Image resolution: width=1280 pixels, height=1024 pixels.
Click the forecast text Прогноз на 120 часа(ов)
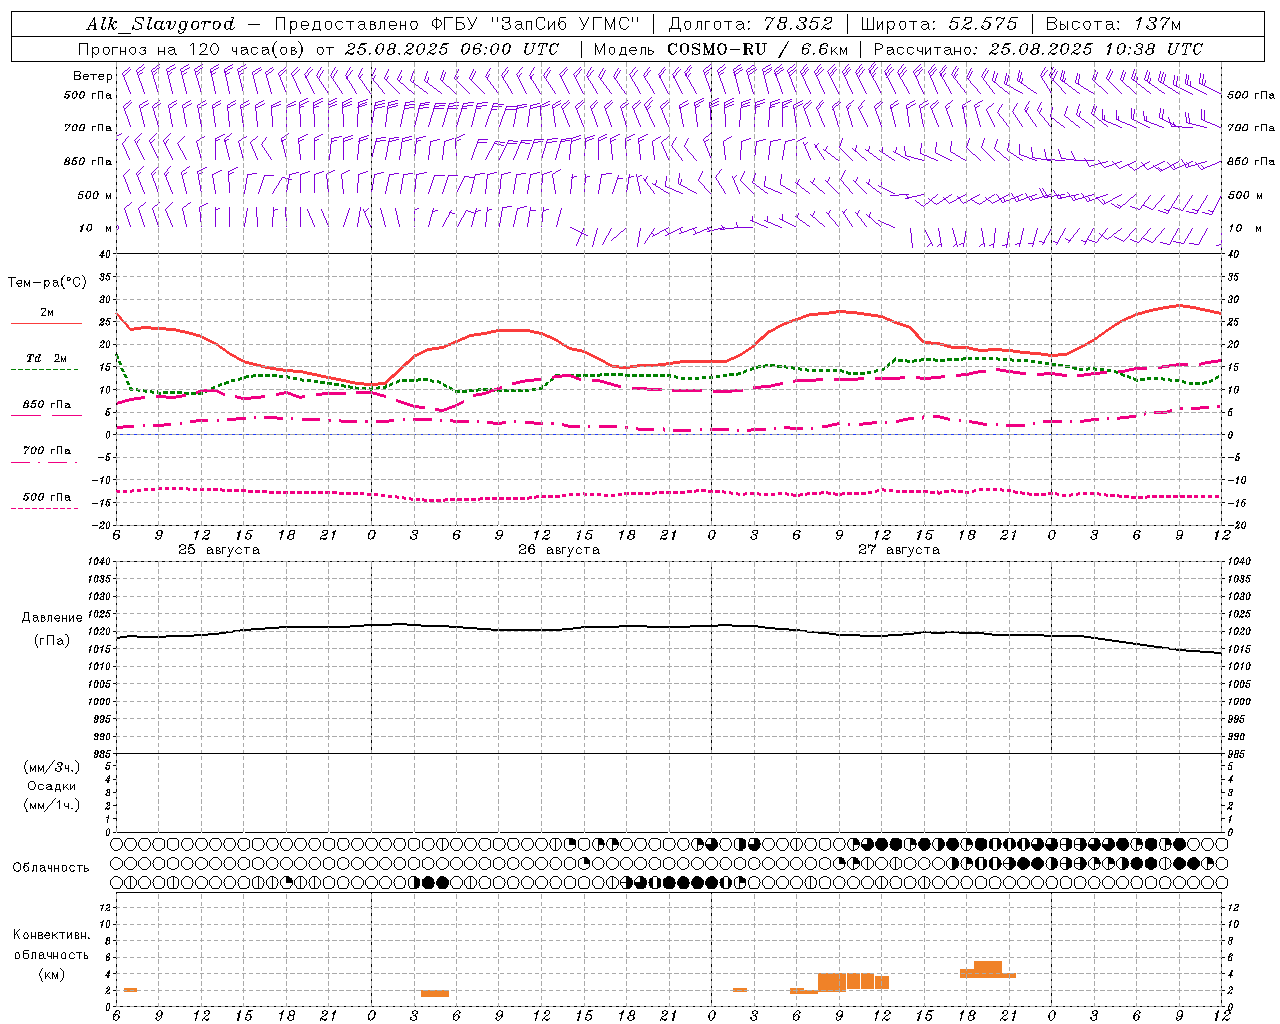193,49
